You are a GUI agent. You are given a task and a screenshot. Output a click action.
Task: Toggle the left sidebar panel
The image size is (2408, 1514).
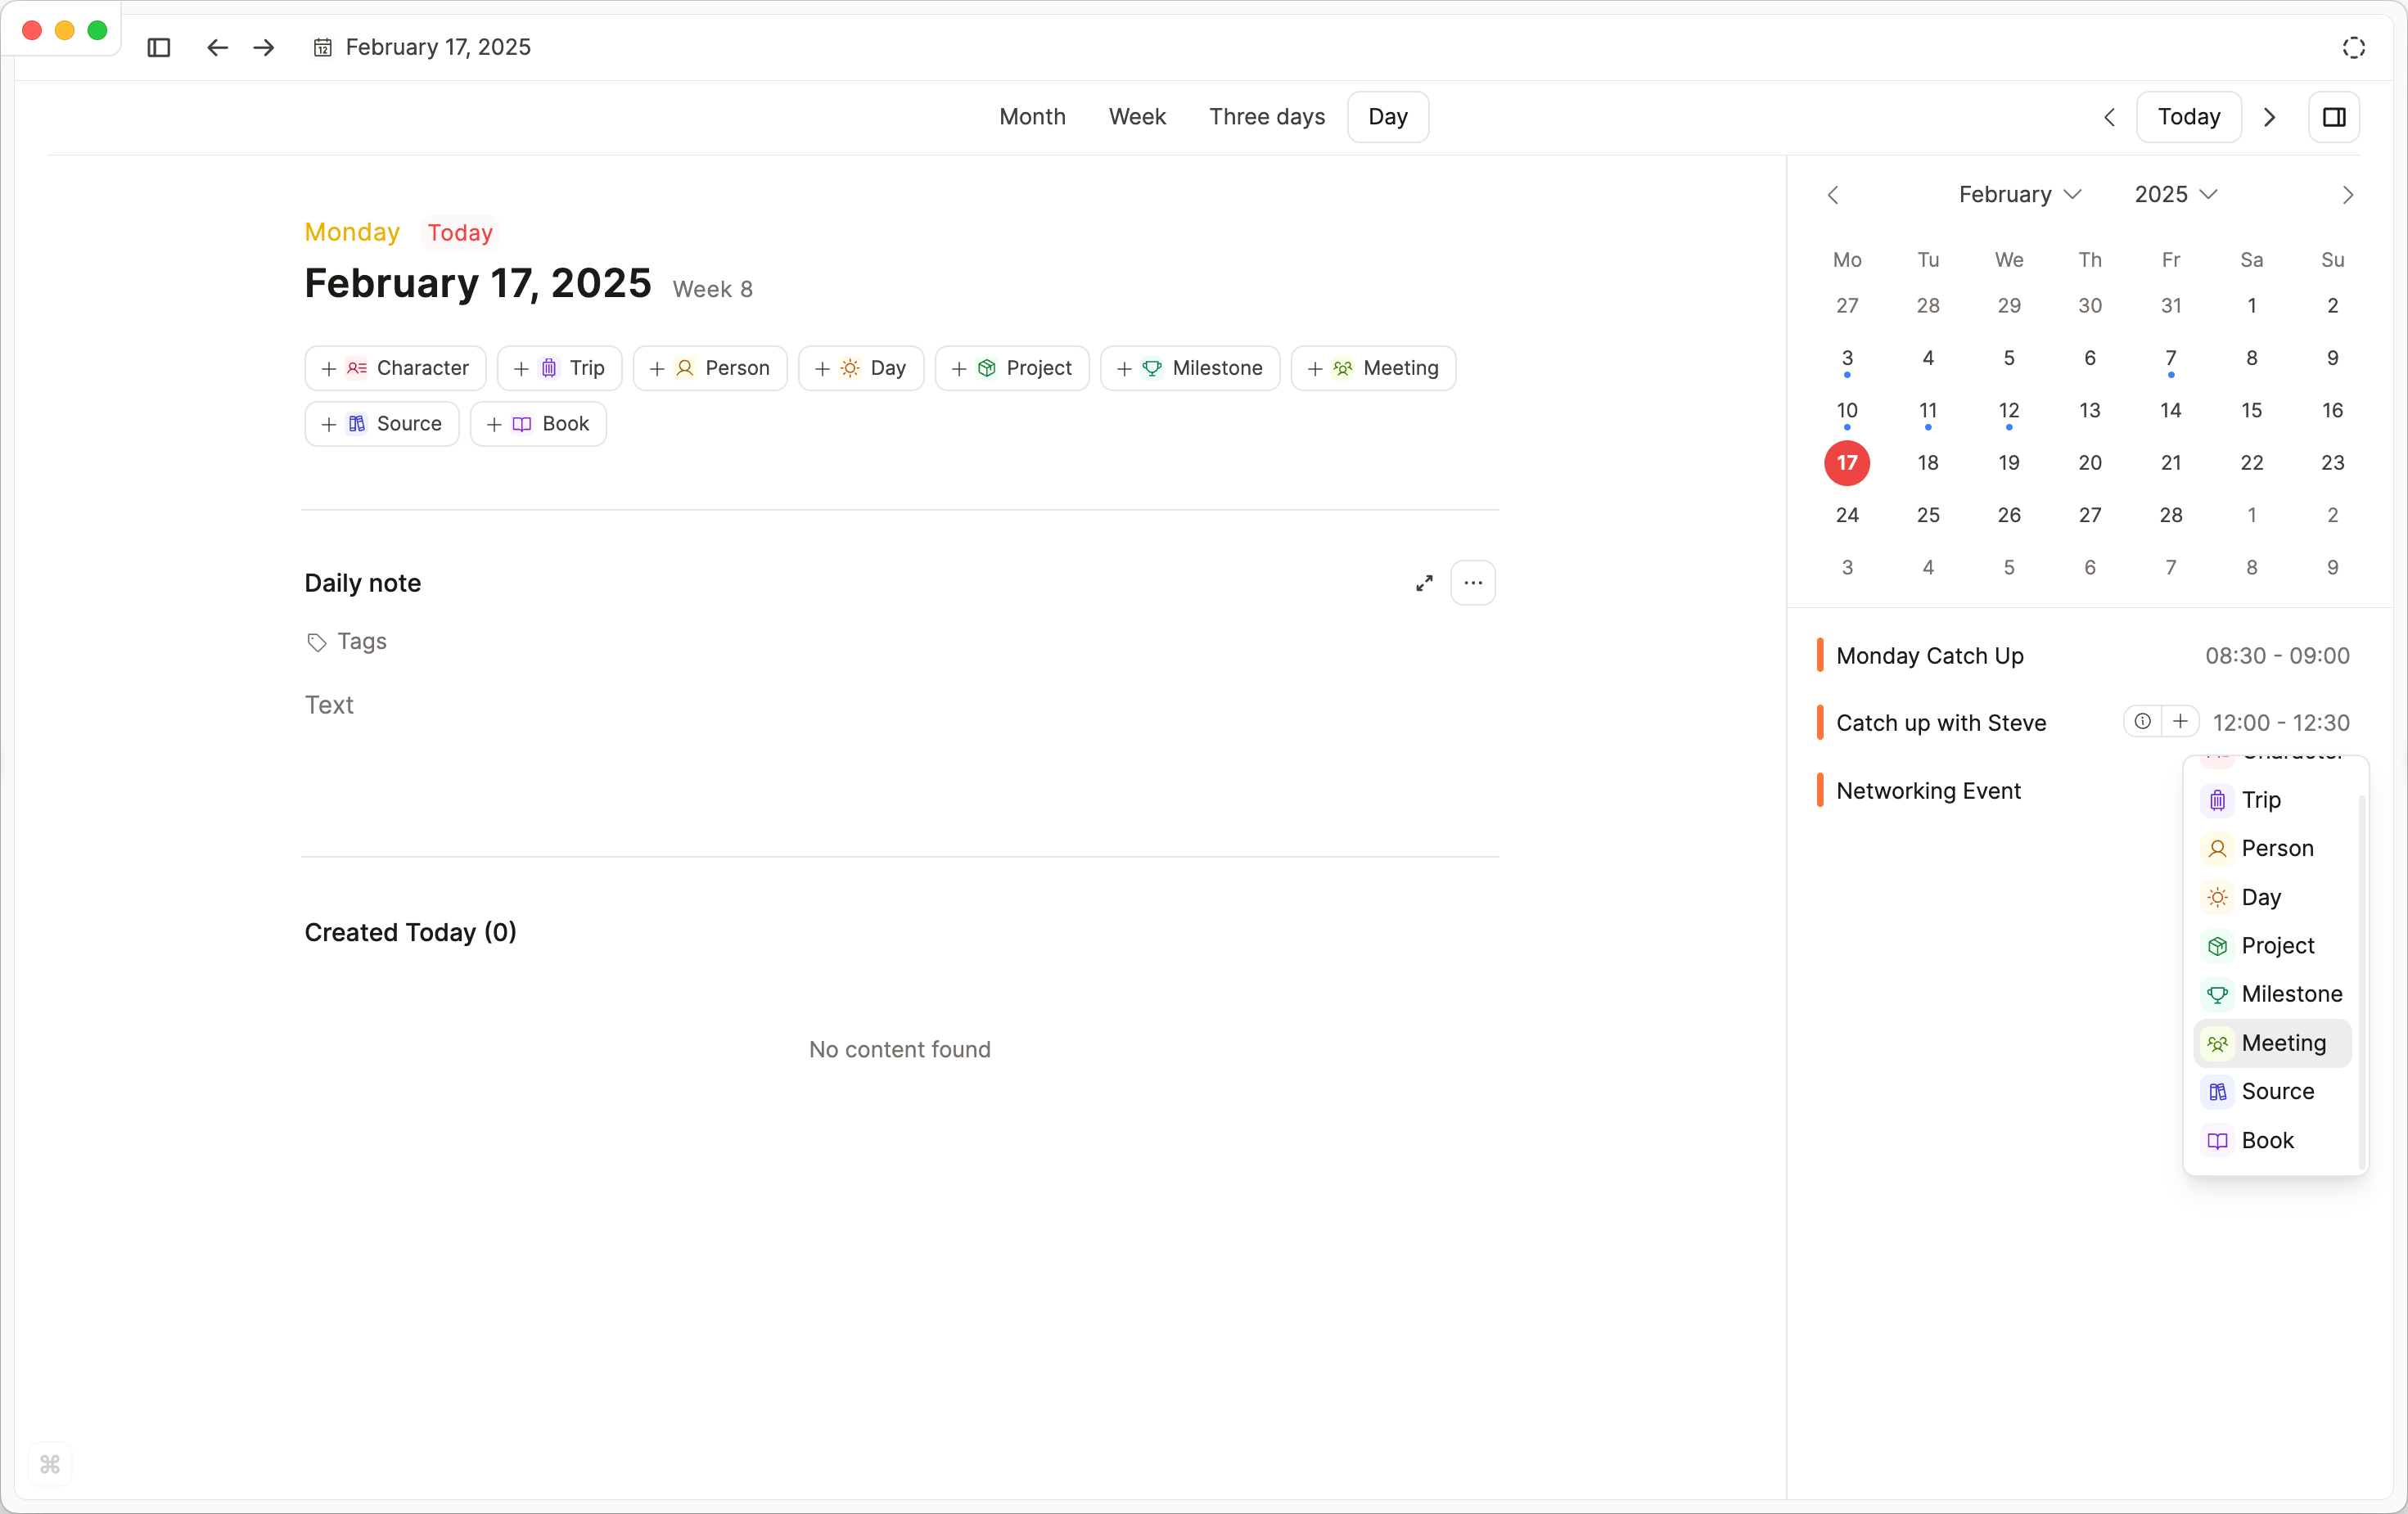click(159, 47)
